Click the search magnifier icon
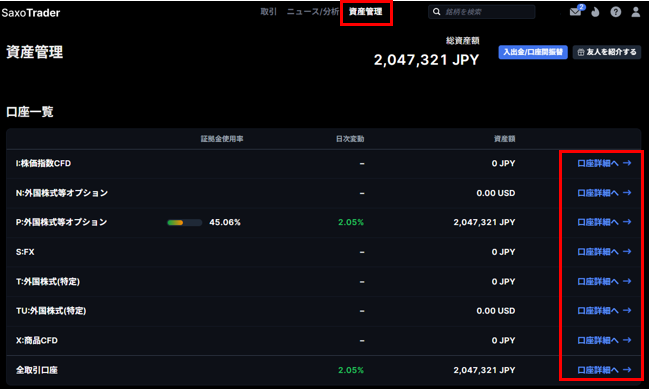Image resolution: width=649 pixels, height=389 pixels. pyautogui.click(x=436, y=12)
